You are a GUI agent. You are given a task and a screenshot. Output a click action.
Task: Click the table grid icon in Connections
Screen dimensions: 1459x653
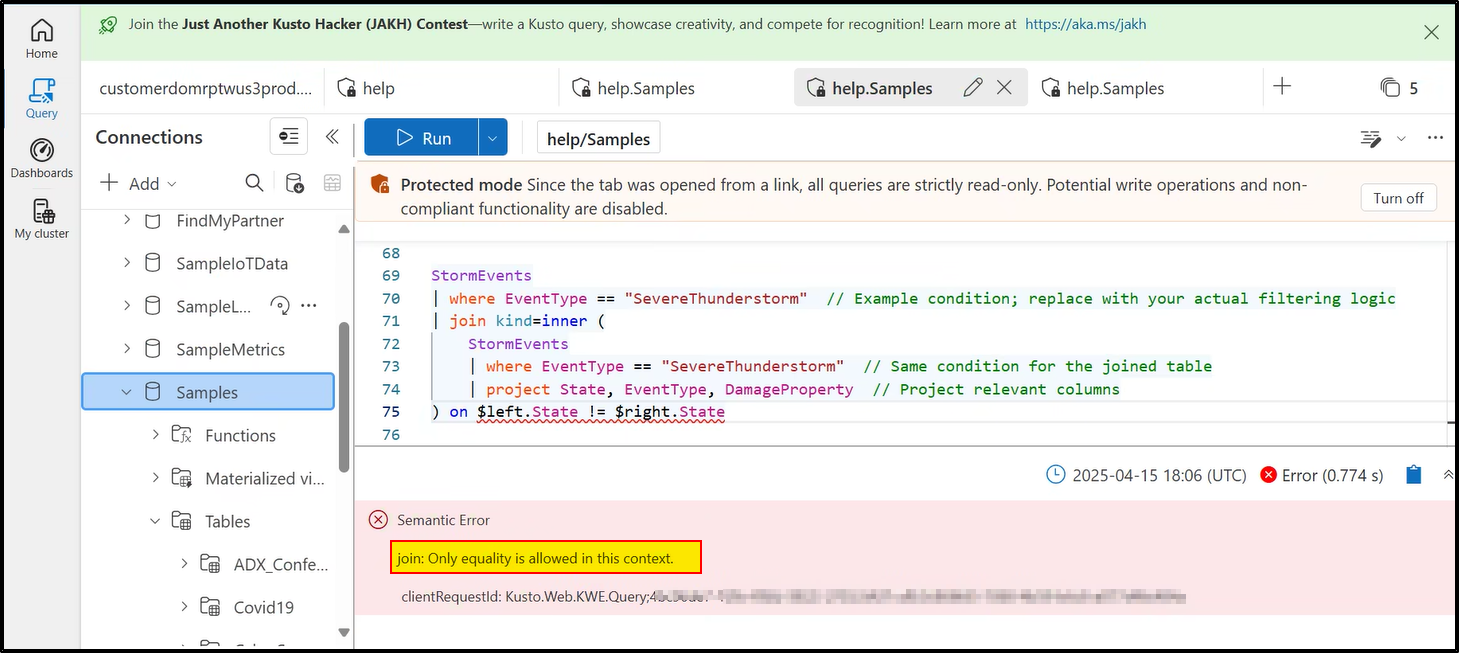pos(332,183)
